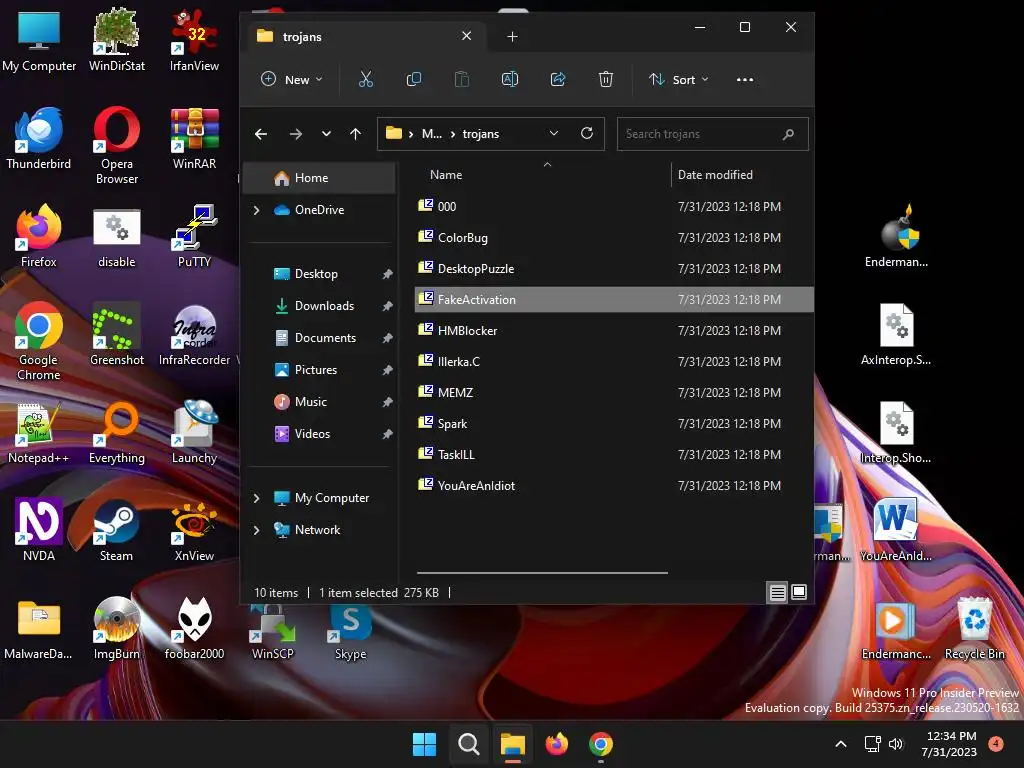The width and height of the screenshot is (1024, 768).
Task: Click the Paste clipboard icon
Action: (462, 80)
